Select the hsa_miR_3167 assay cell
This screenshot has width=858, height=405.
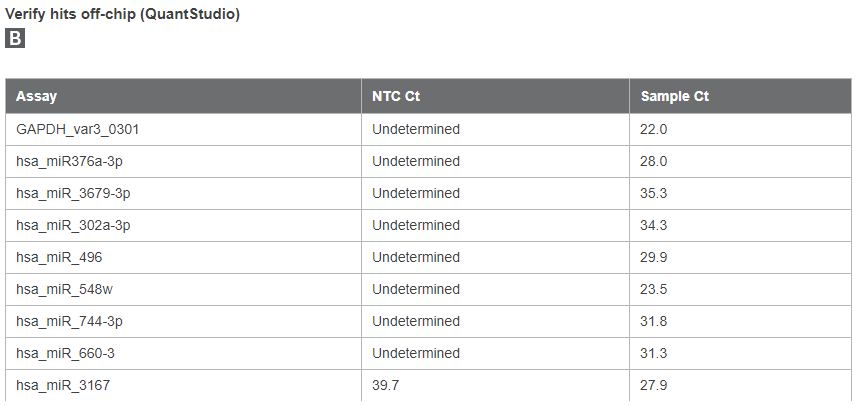point(63,385)
